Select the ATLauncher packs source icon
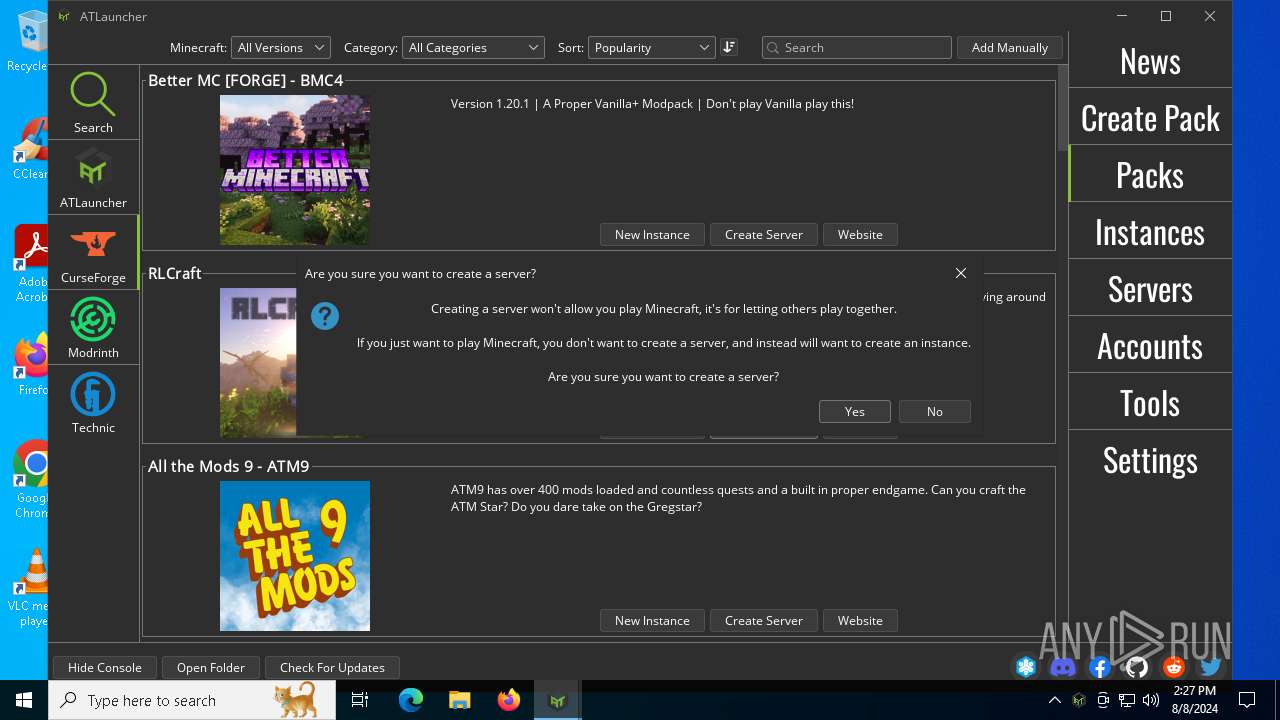The image size is (1280, 720). [x=93, y=169]
